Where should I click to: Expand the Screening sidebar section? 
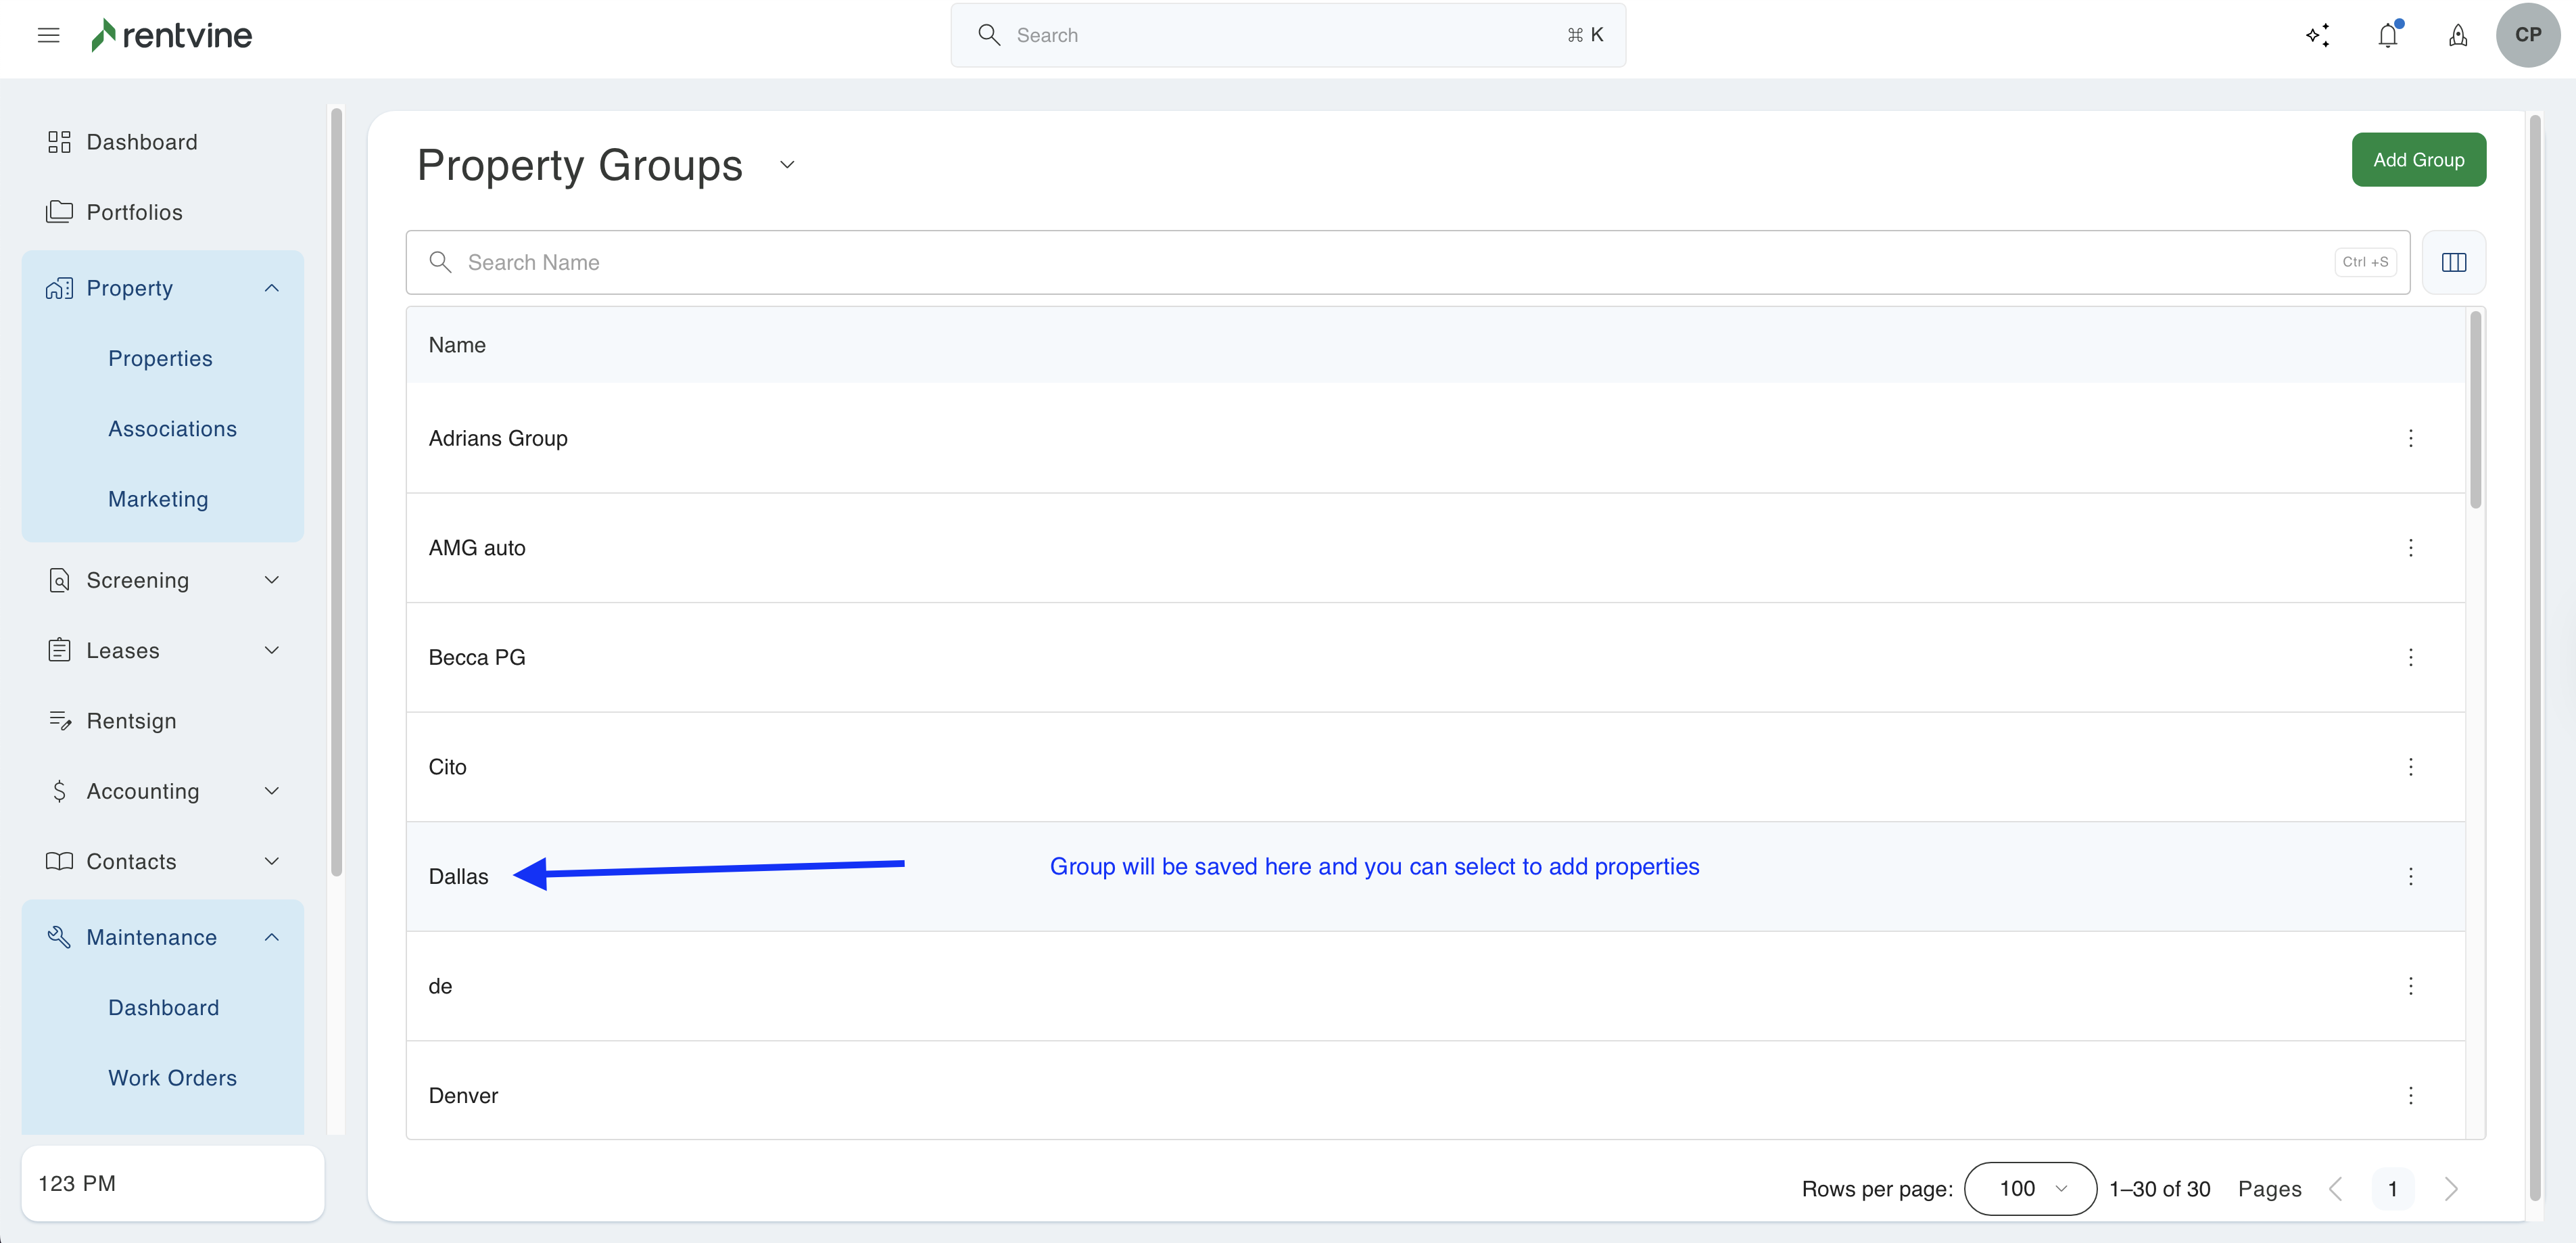[x=271, y=581]
